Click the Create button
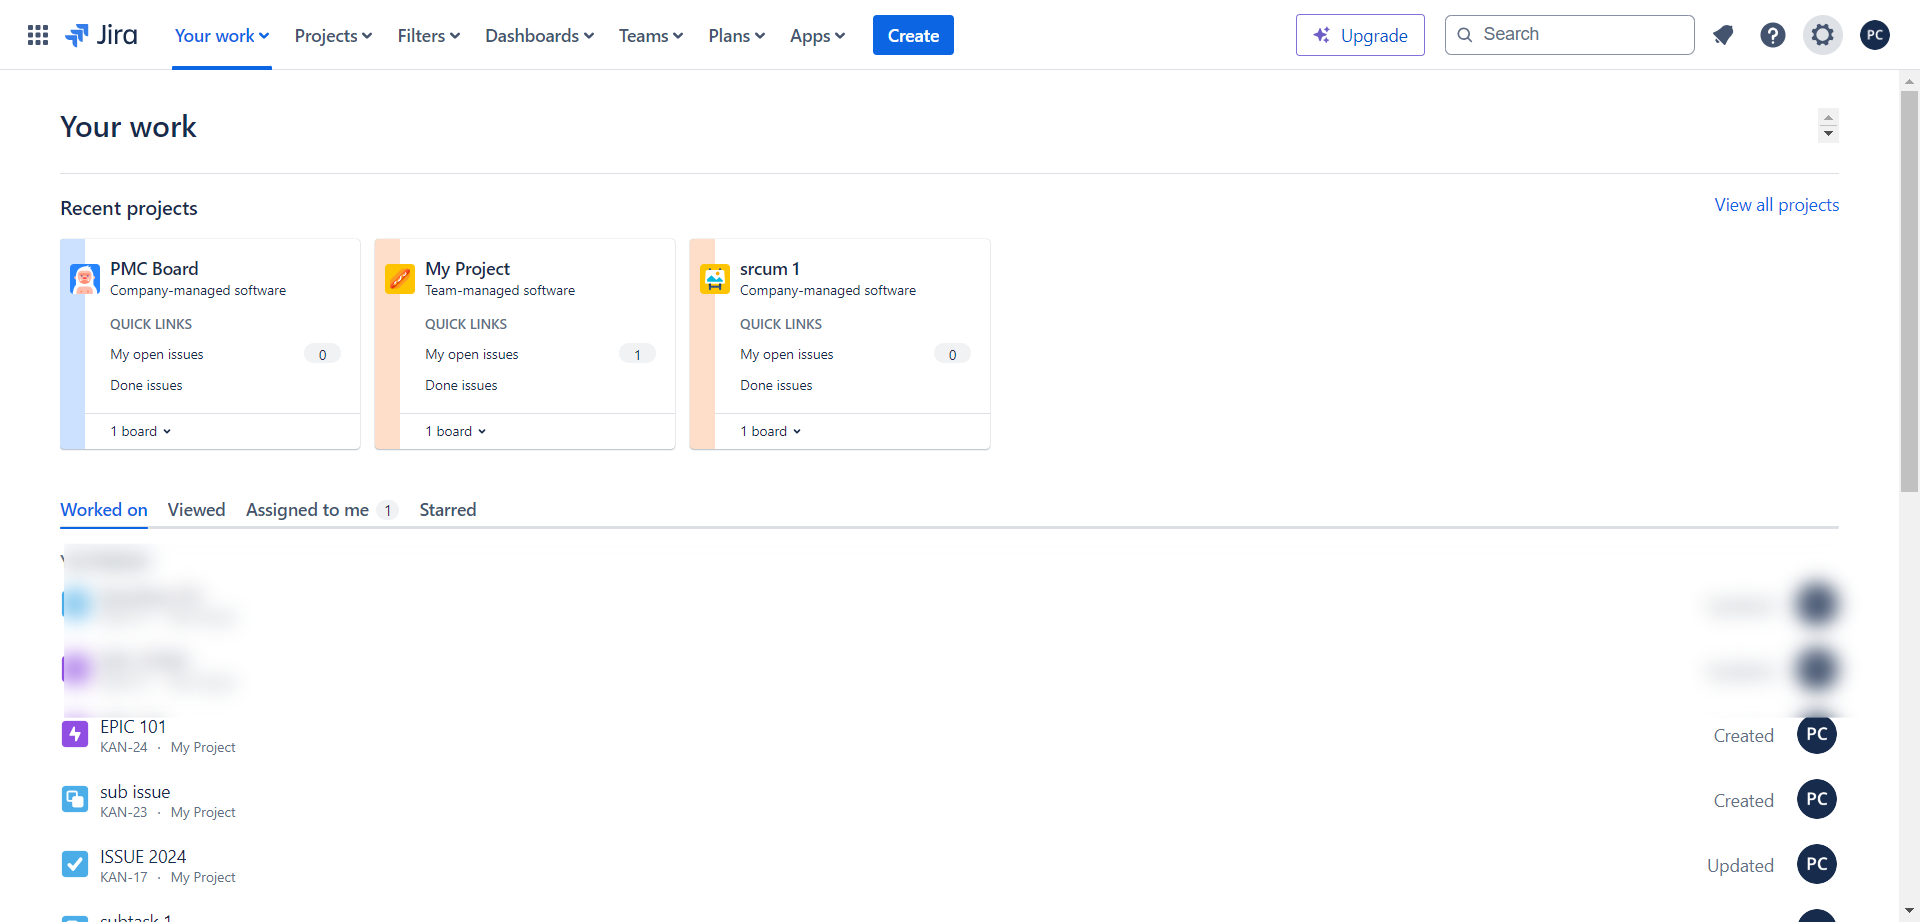 coord(913,35)
